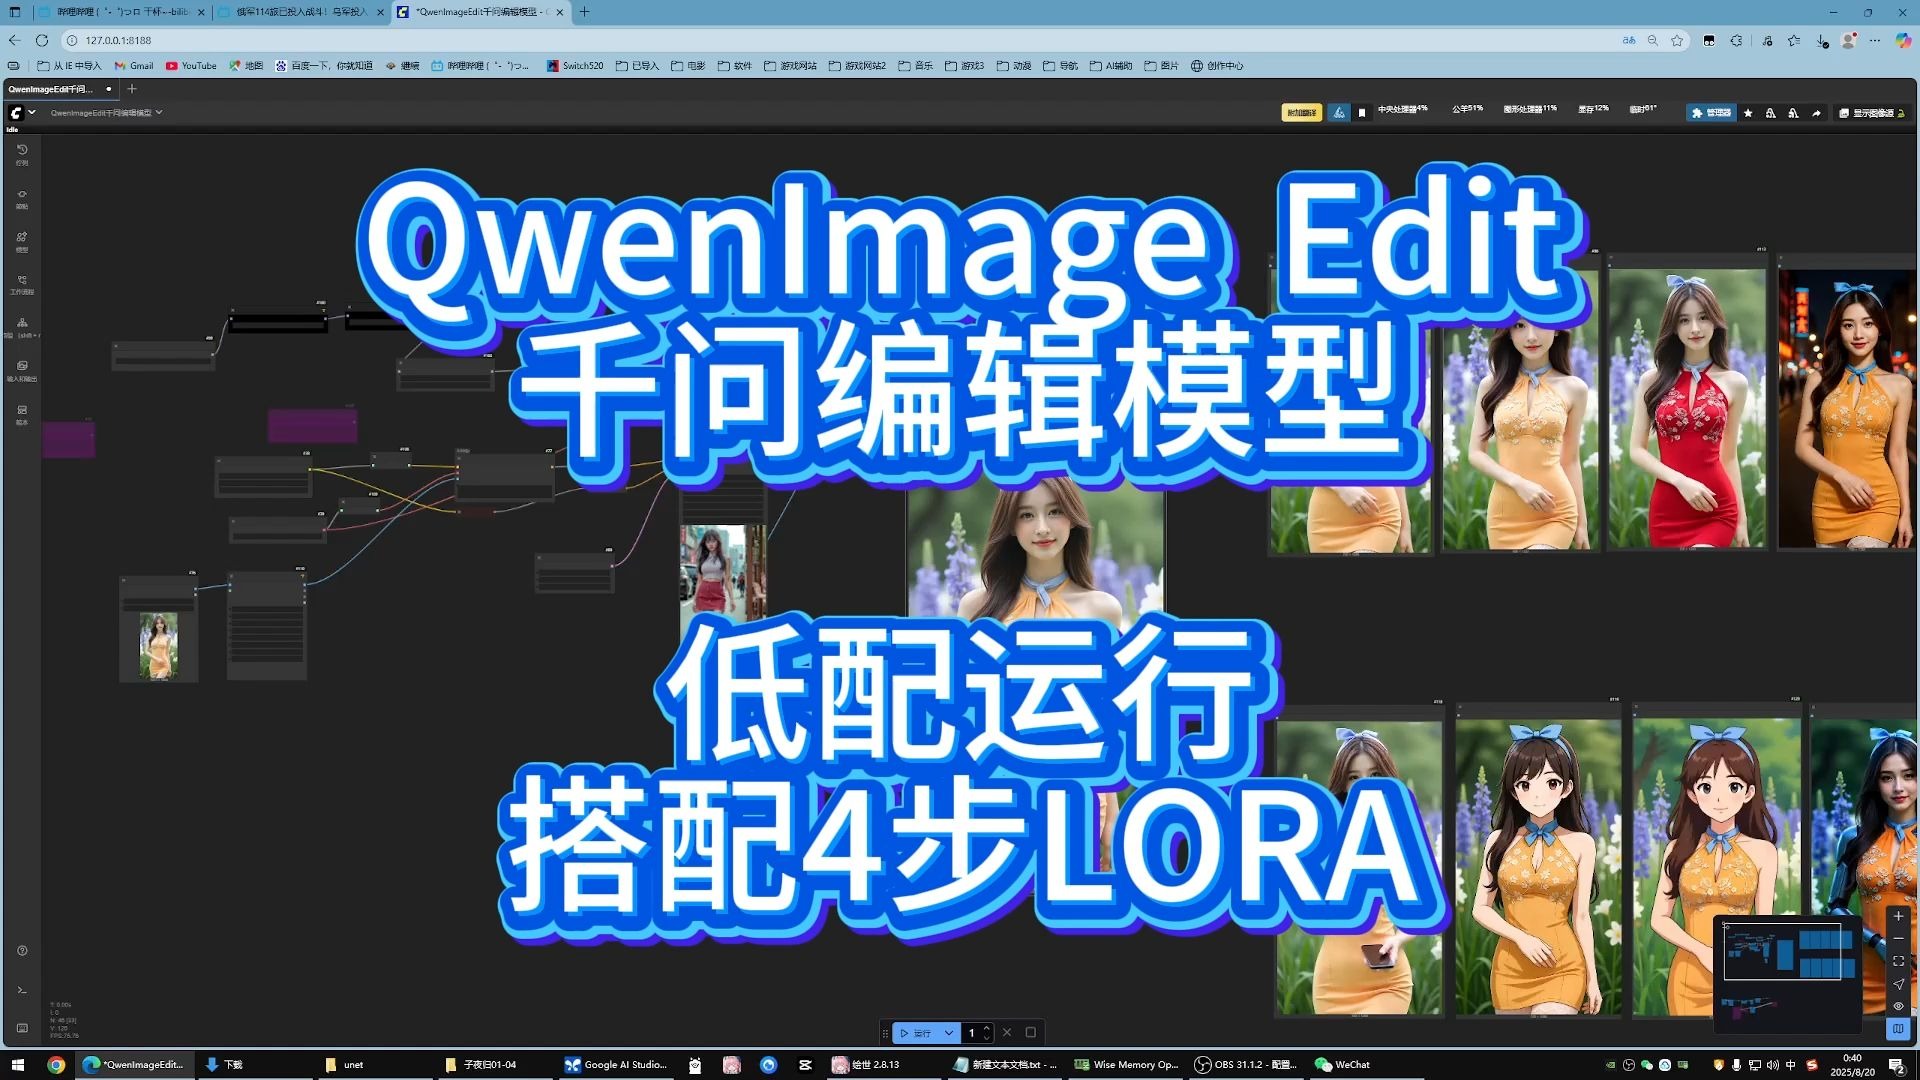Image resolution: width=1920 pixels, height=1080 pixels.
Task: Click the share arrow icon
Action: pyautogui.click(x=1816, y=113)
